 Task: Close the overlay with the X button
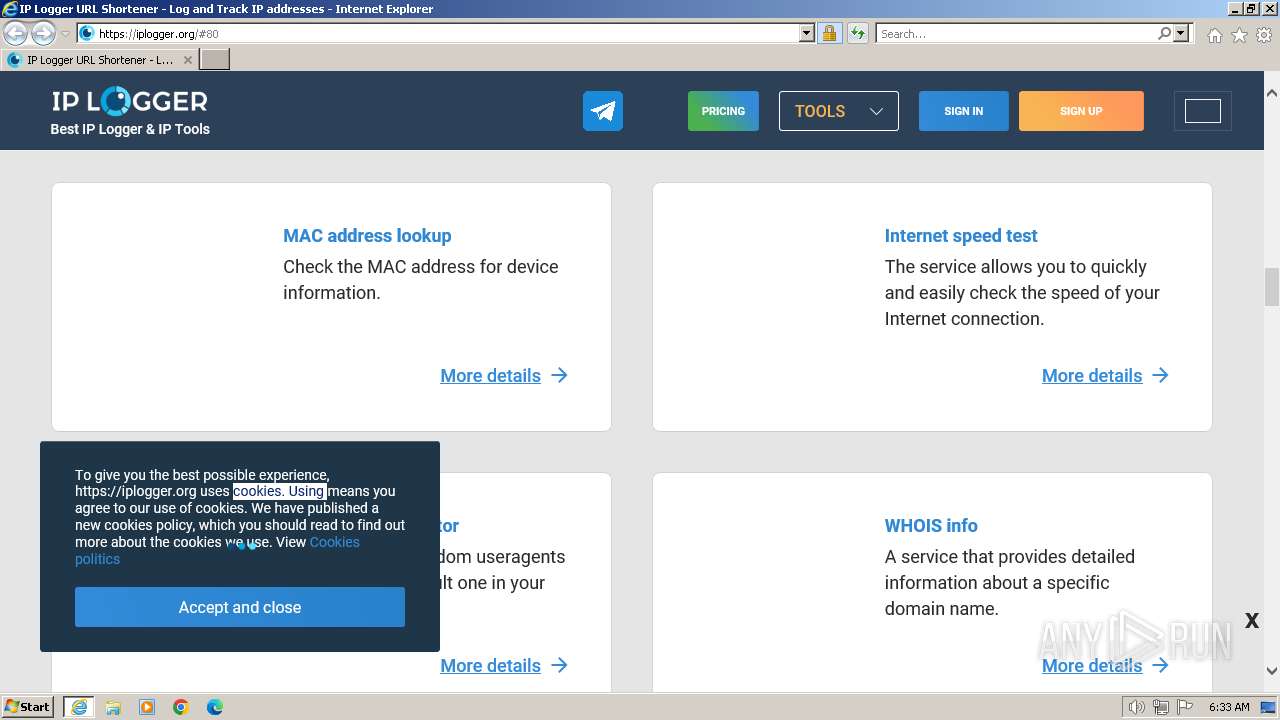pyautogui.click(x=1251, y=621)
